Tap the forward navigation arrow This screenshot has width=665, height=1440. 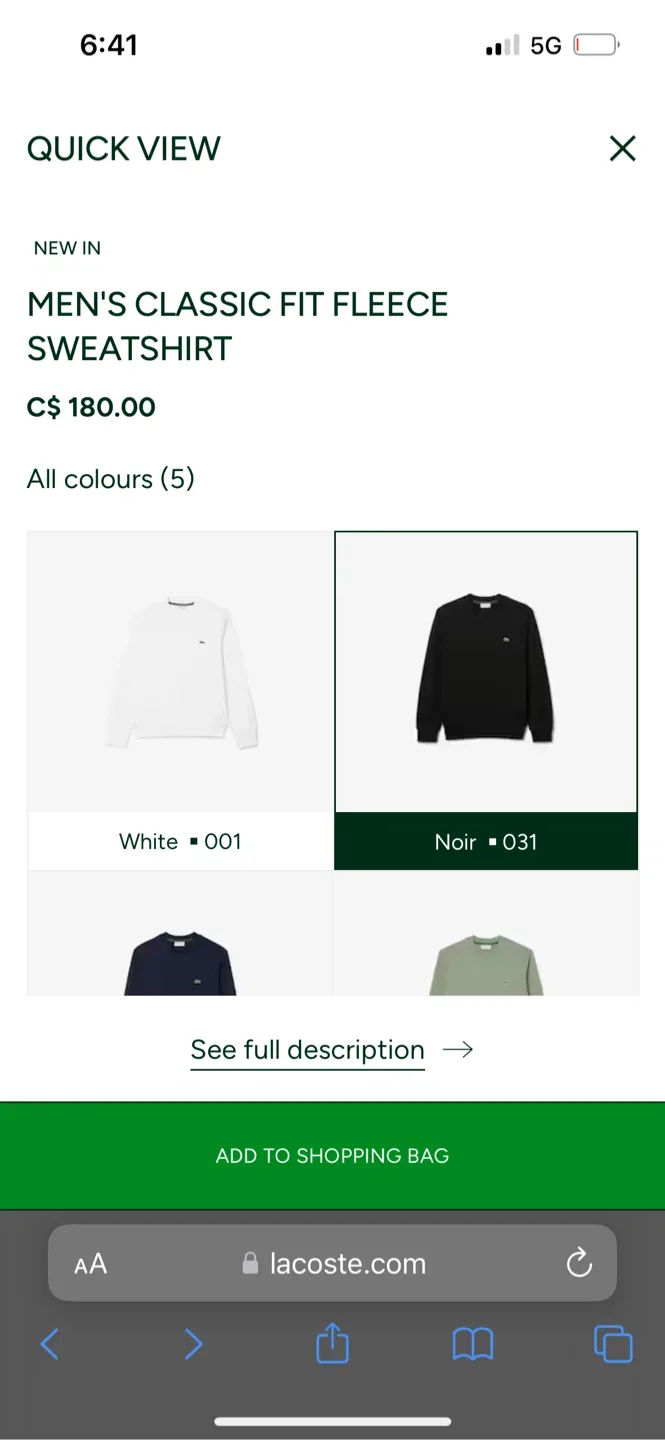(193, 1344)
